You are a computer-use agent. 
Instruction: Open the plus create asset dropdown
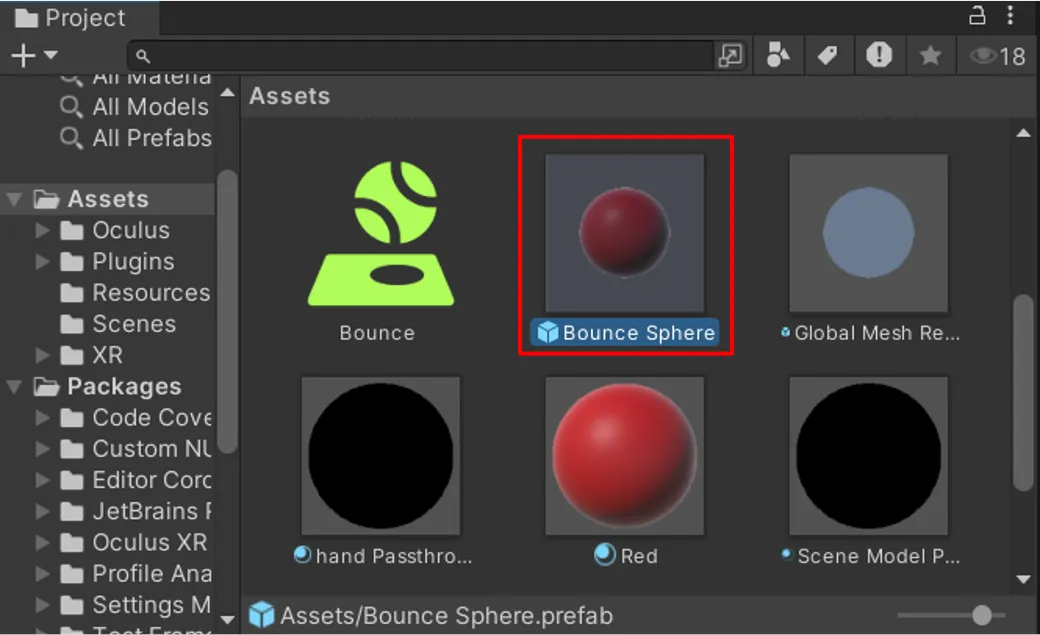pyautogui.click(x=33, y=56)
